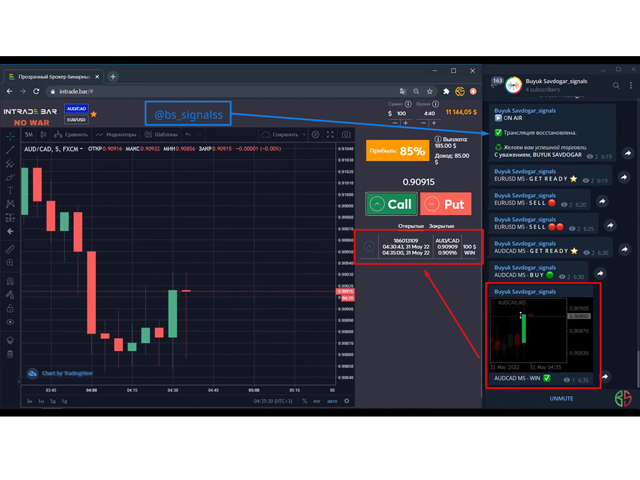Toggle percent scale at chart bottom

pyautogui.click(x=304, y=401)
